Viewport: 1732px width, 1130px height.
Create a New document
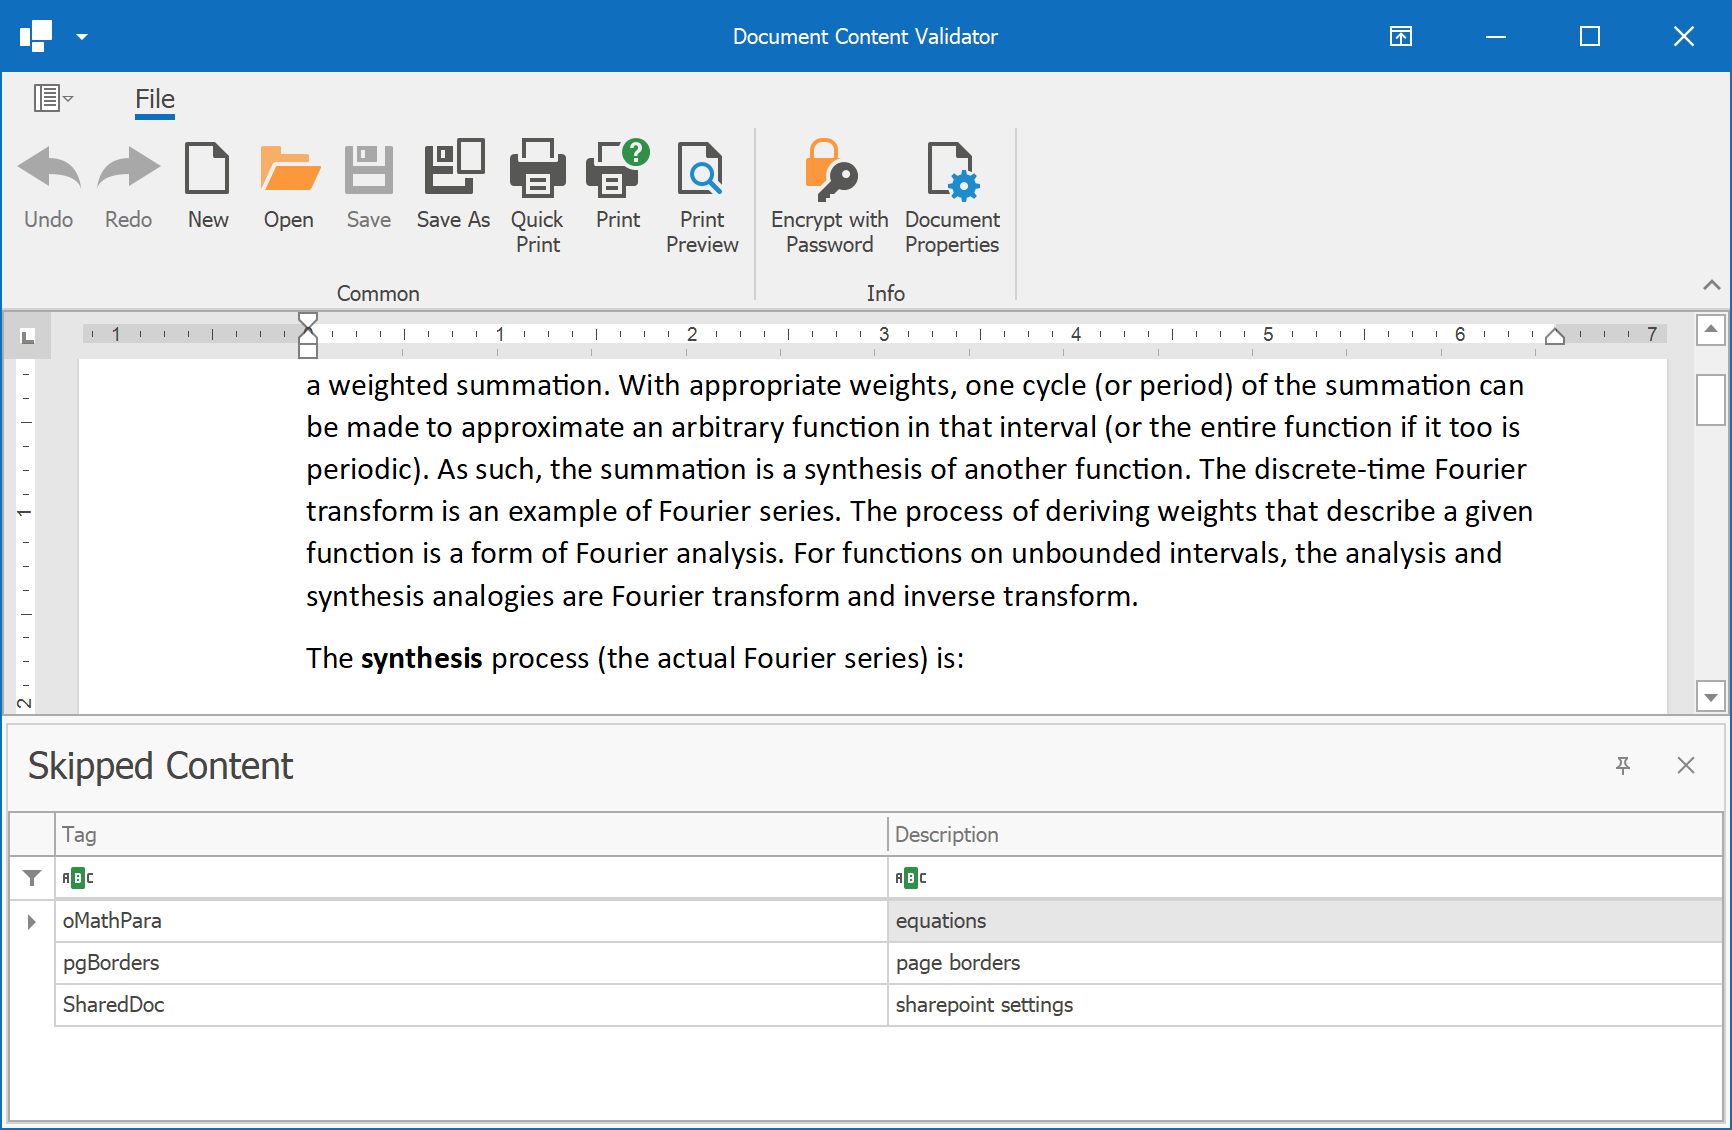click(x=207, y=185)
